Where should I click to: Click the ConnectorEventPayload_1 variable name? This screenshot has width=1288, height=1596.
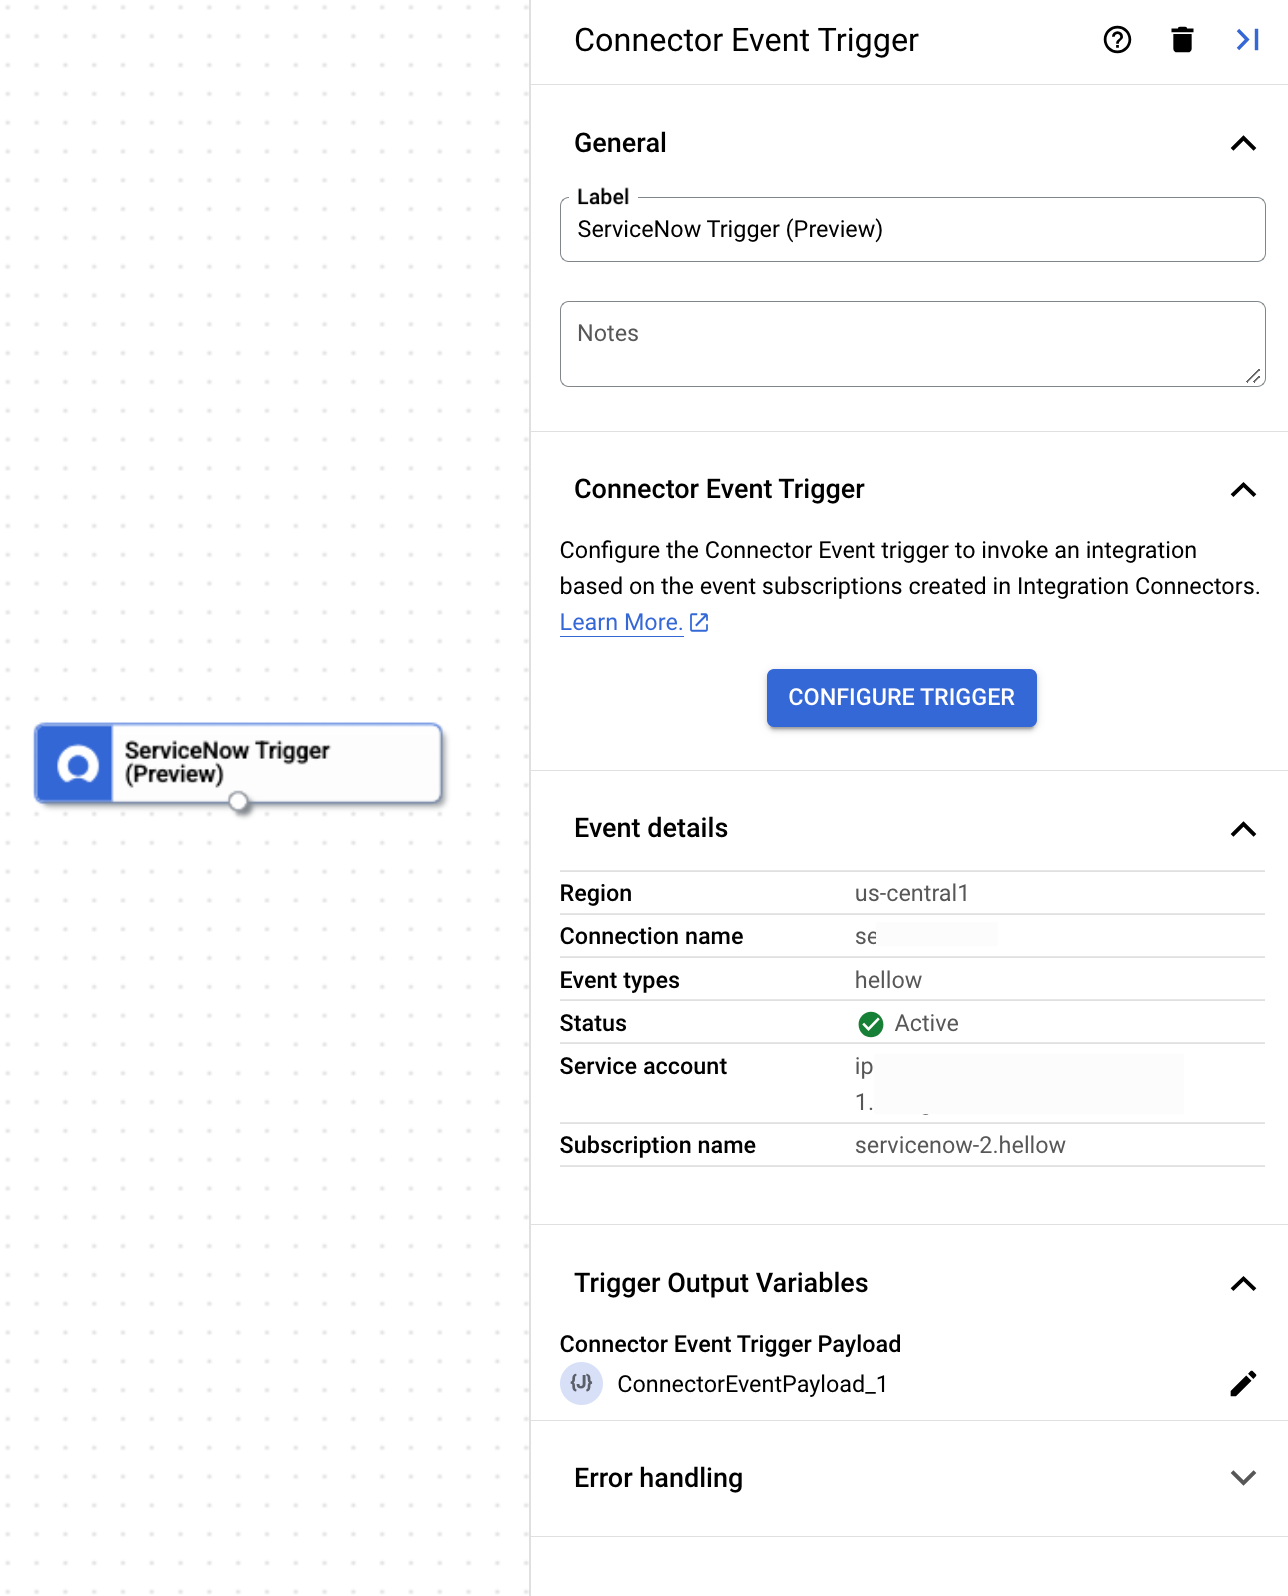[752, 1383]
